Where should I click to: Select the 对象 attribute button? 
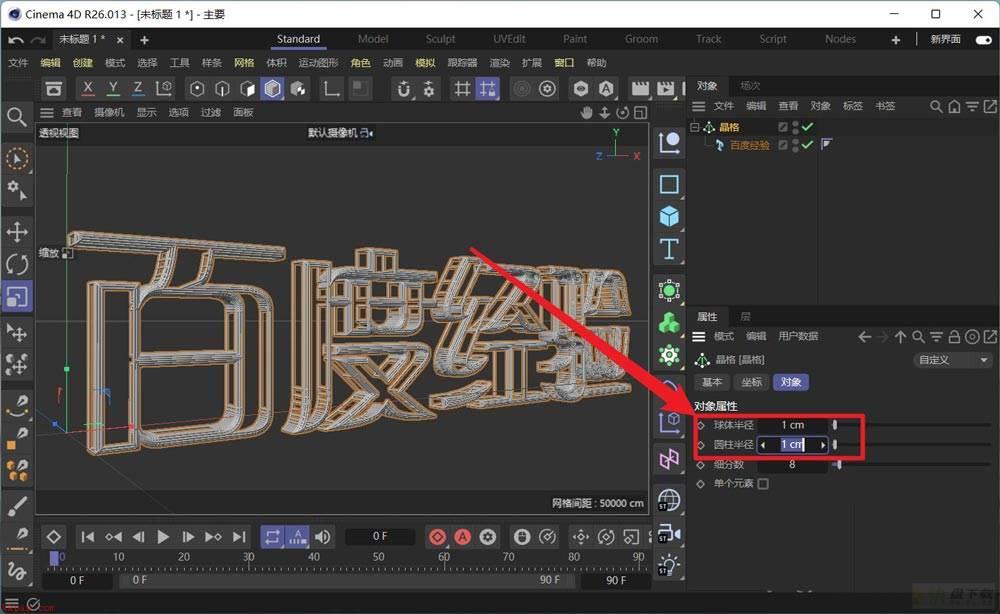click(x=791, y=382)
